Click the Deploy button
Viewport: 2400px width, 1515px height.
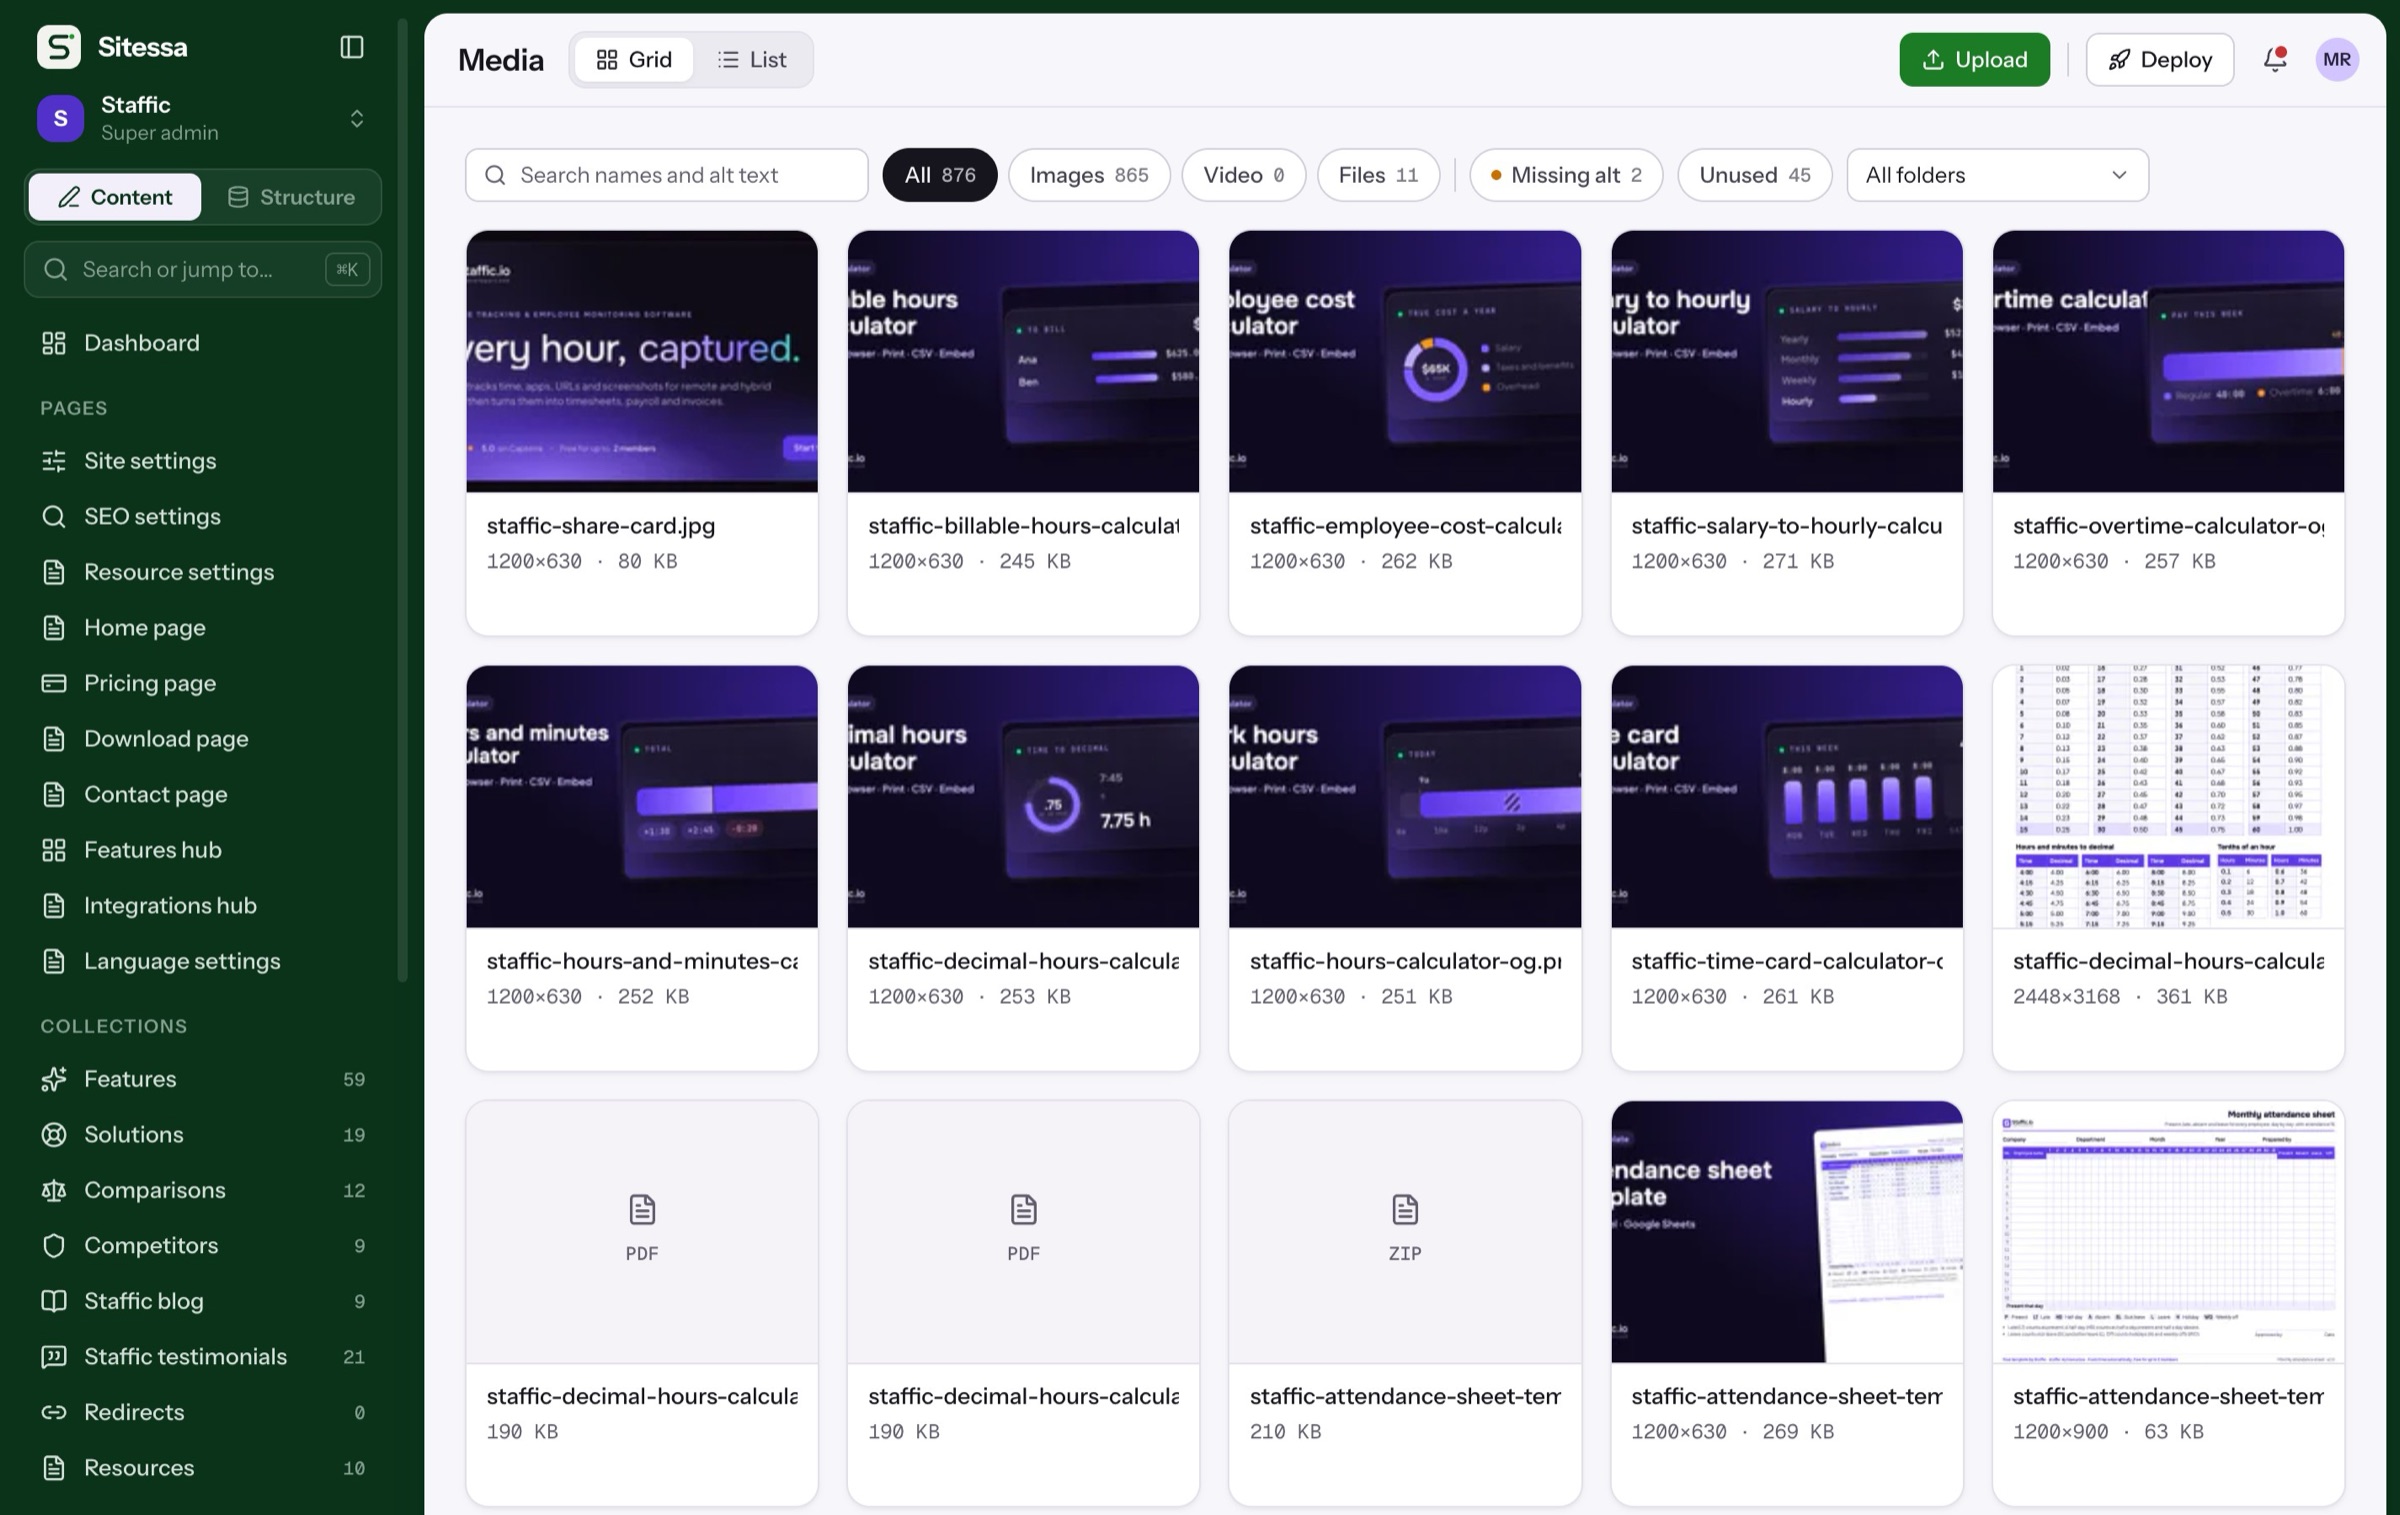pyautogui.click(x=2159, y=60)
